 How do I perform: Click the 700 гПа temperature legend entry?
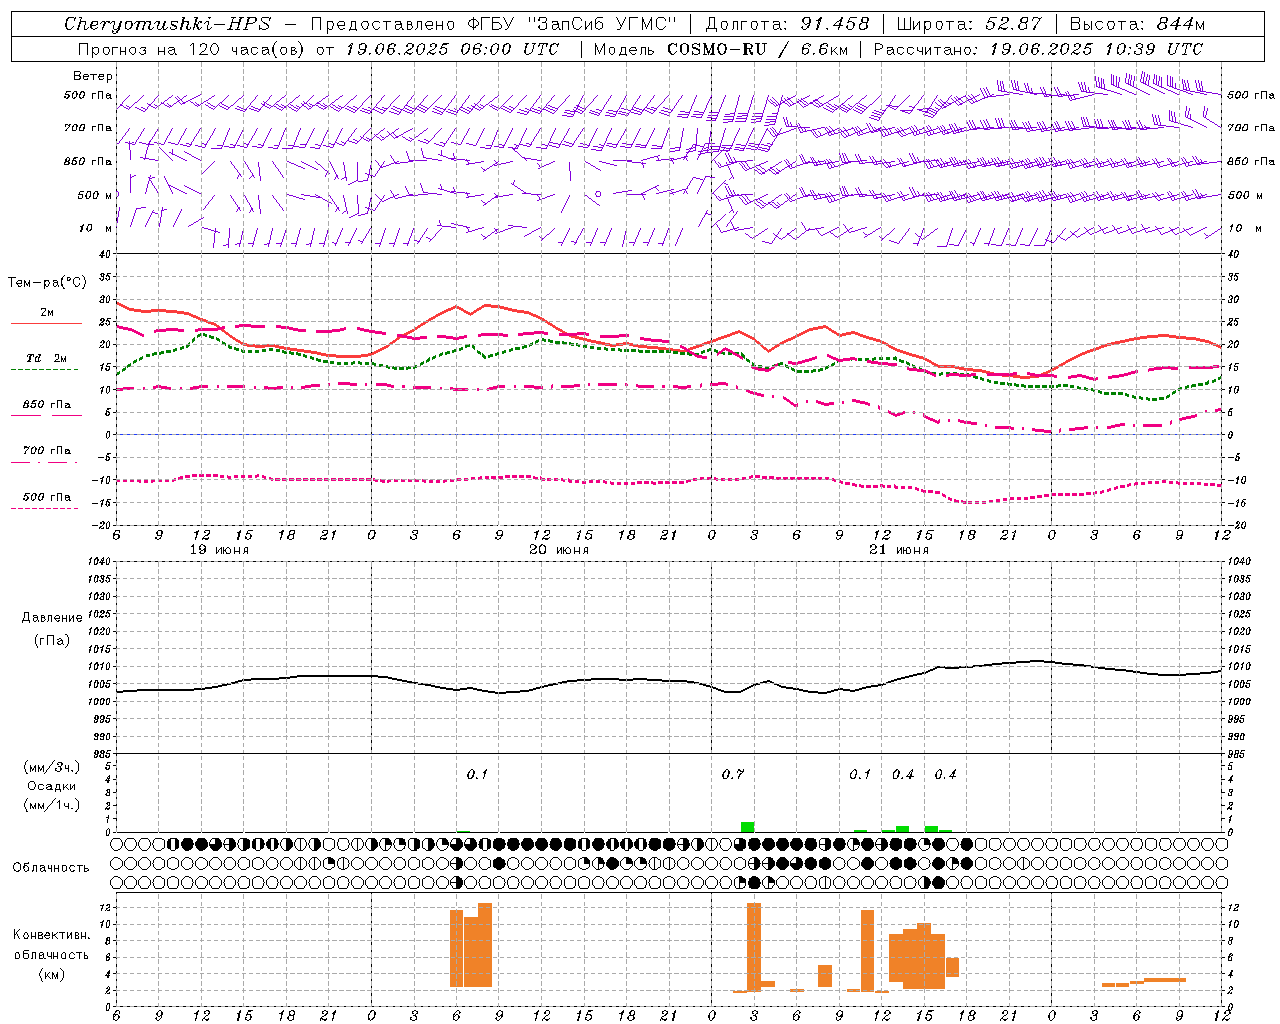[x=47, y=453]
